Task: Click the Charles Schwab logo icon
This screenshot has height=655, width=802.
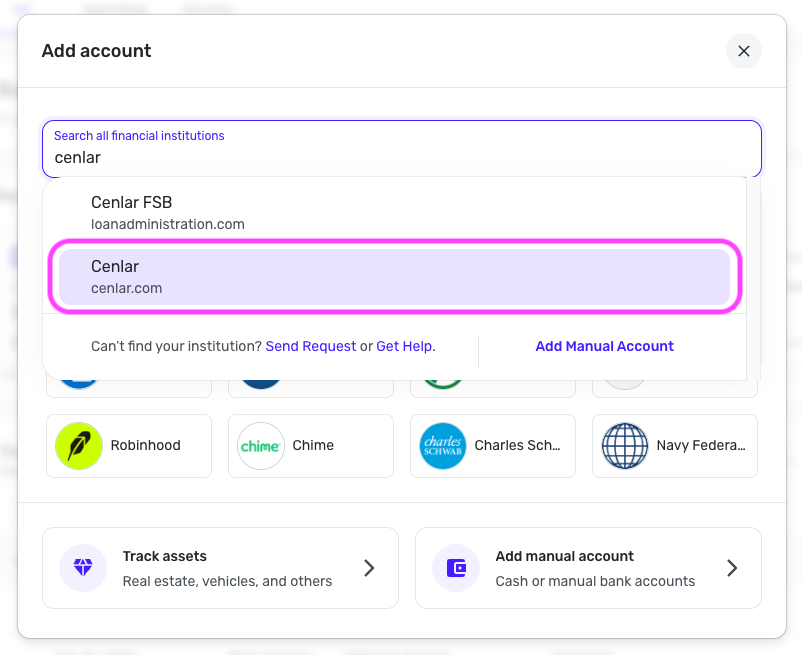Action: [x=443, y=446]
